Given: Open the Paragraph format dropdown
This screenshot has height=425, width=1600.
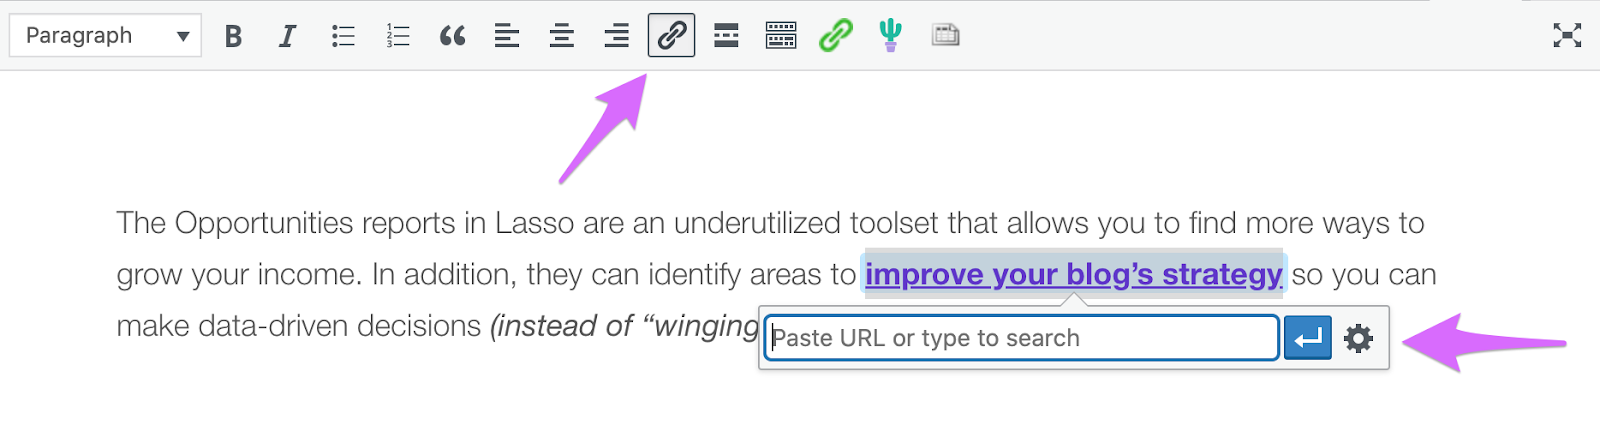Looking at the screenshot, I should (x=105, y=36).
